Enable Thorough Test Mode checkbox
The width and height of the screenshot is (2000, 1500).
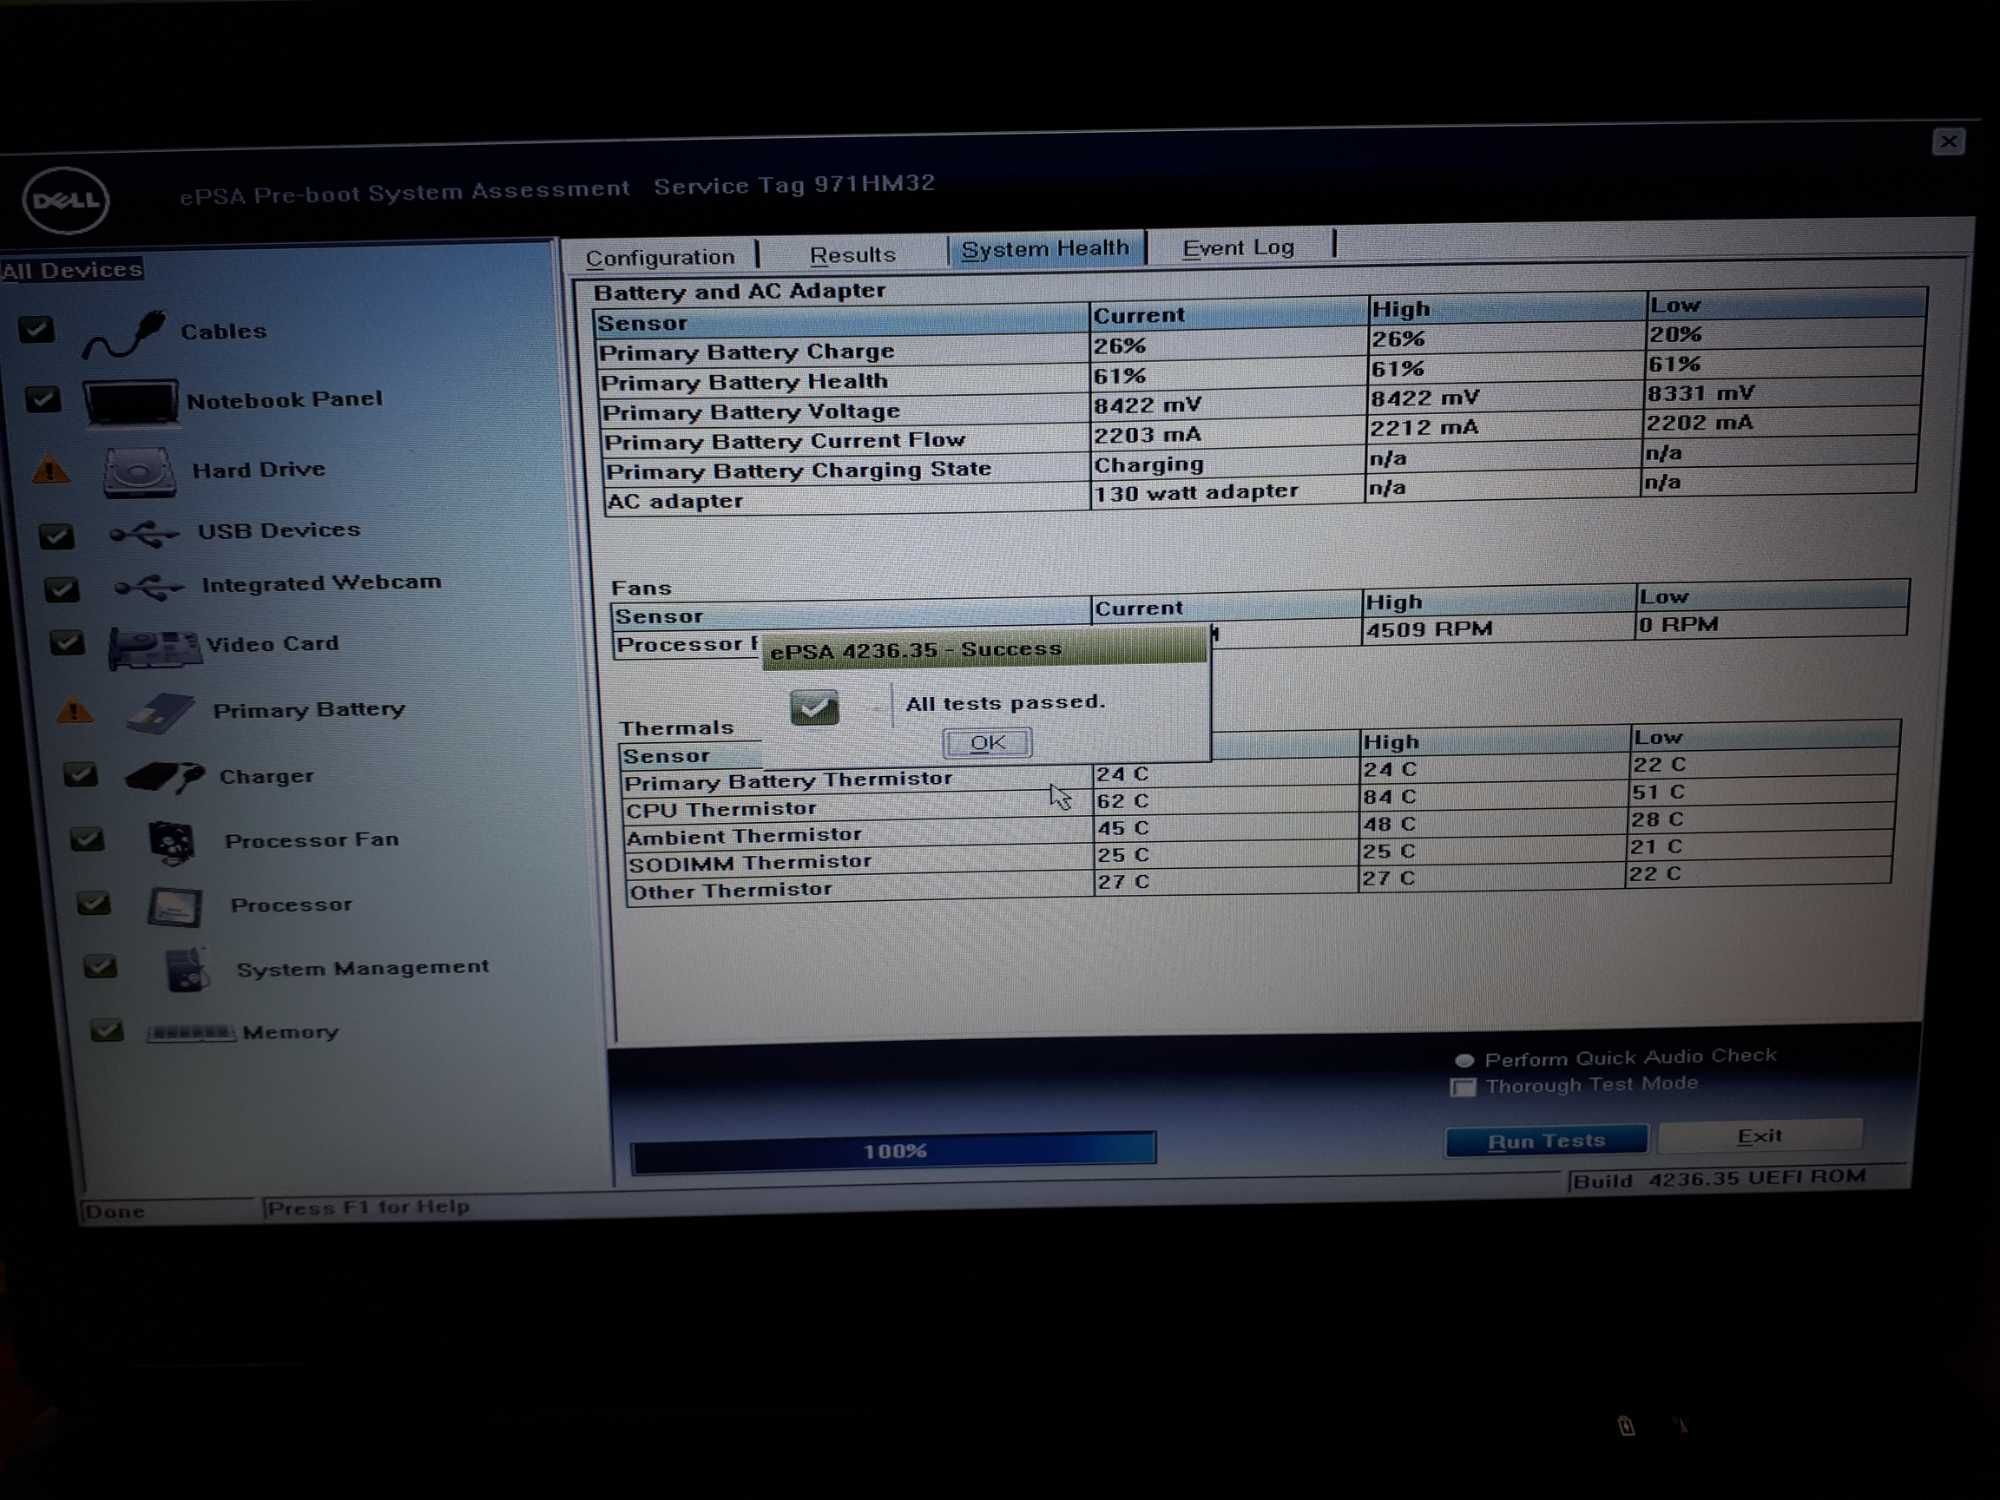pos(1463,1087)
